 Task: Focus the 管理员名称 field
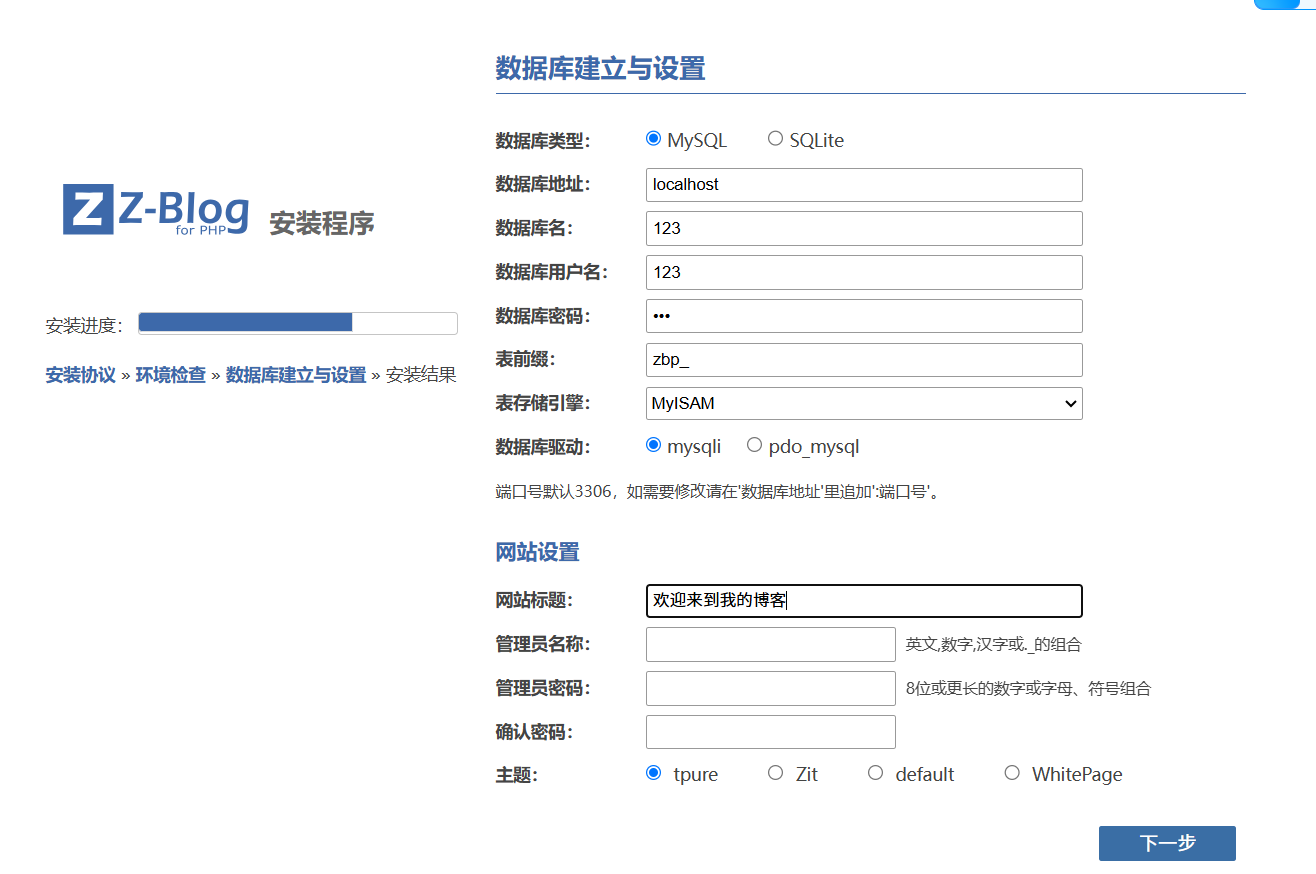771,645
